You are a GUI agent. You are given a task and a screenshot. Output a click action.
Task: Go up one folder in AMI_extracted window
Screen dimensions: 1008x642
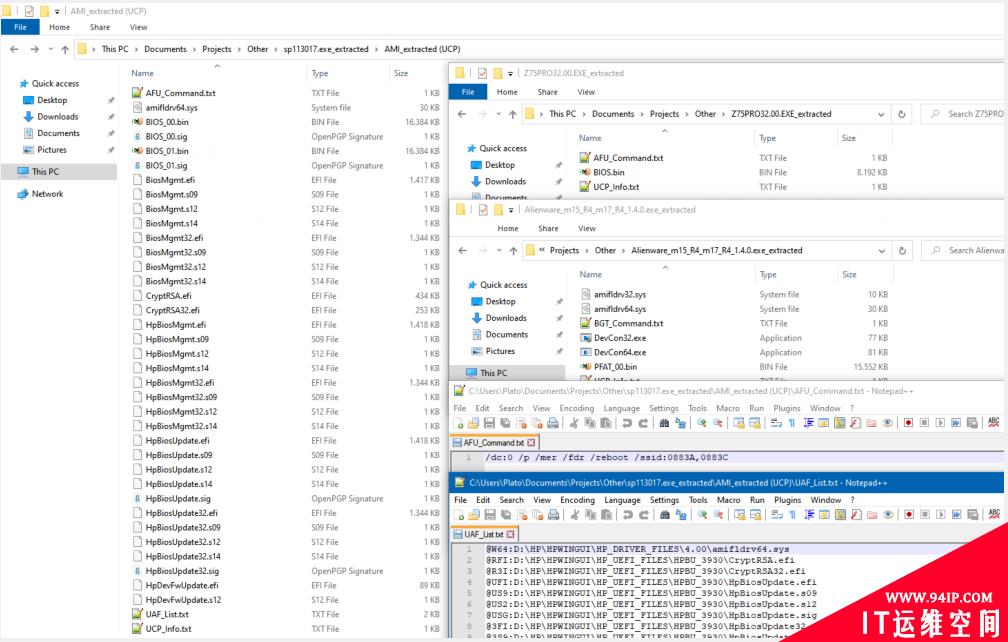(x=66, y=49)
